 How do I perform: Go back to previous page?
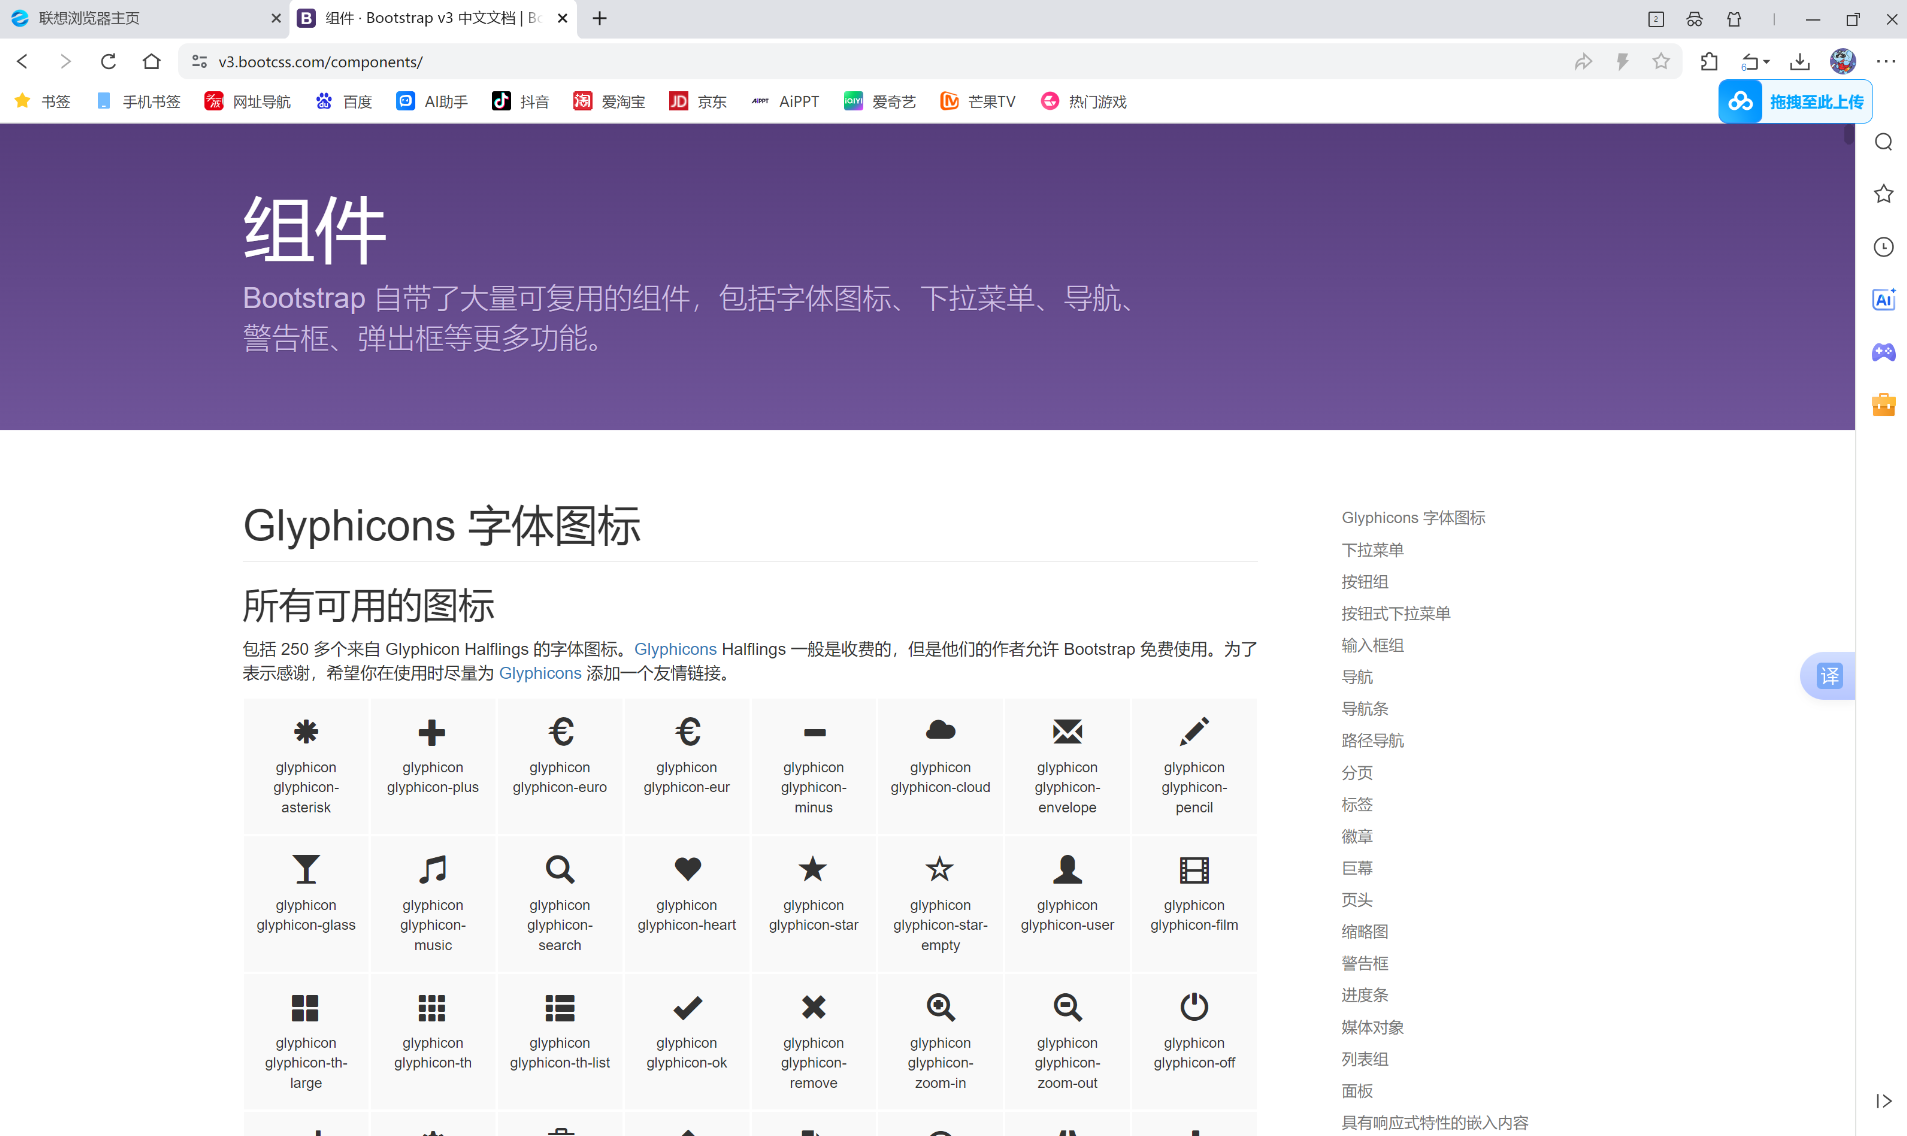(23, 61)
